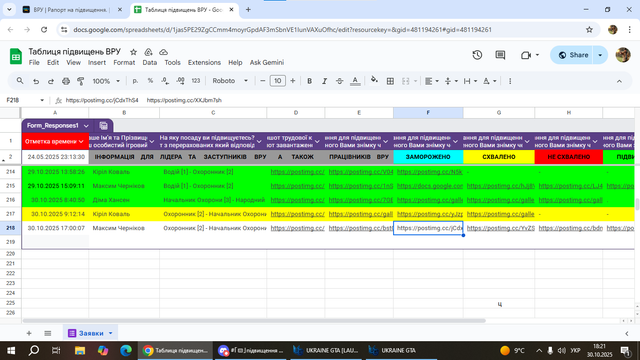Select the СХВАЛЕНО yellow cell
This screenshot has width=640, height=360.
[499, 157]
